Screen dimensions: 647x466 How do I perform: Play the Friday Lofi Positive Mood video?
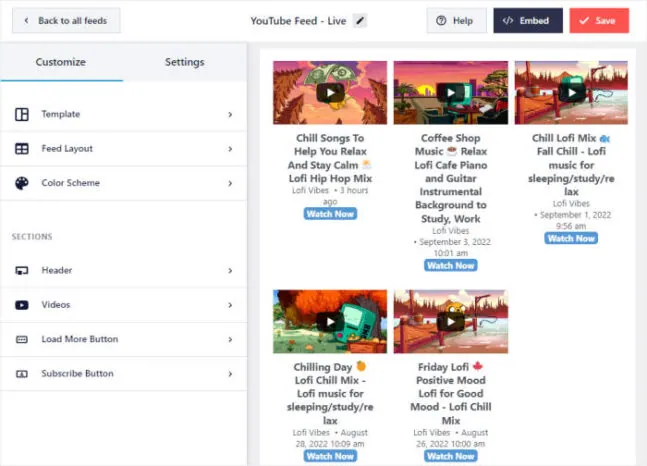coord(451,322)
